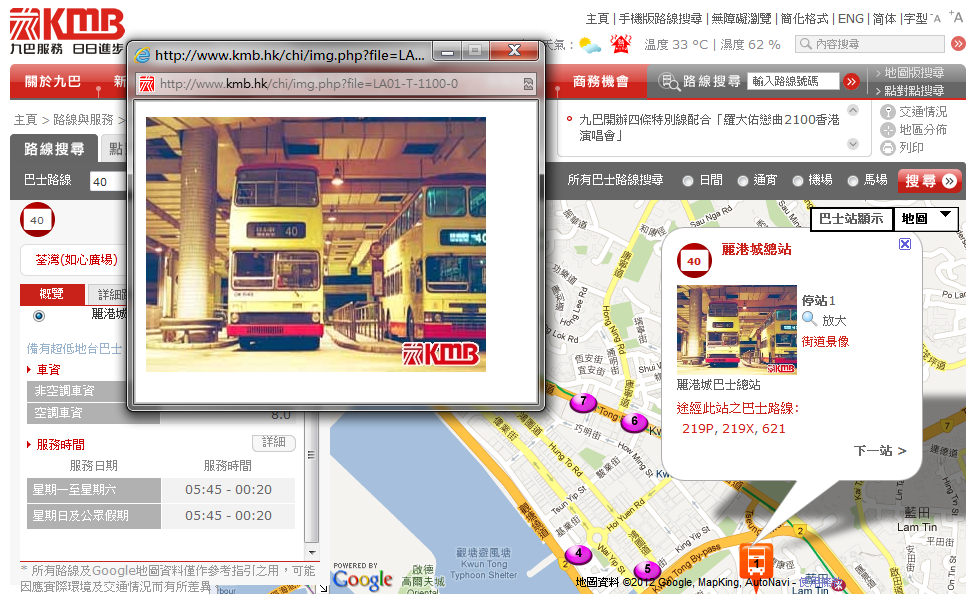976x594 pixels.
Task: Click the IE icon in popup title bar
Action: coord(143,55)
